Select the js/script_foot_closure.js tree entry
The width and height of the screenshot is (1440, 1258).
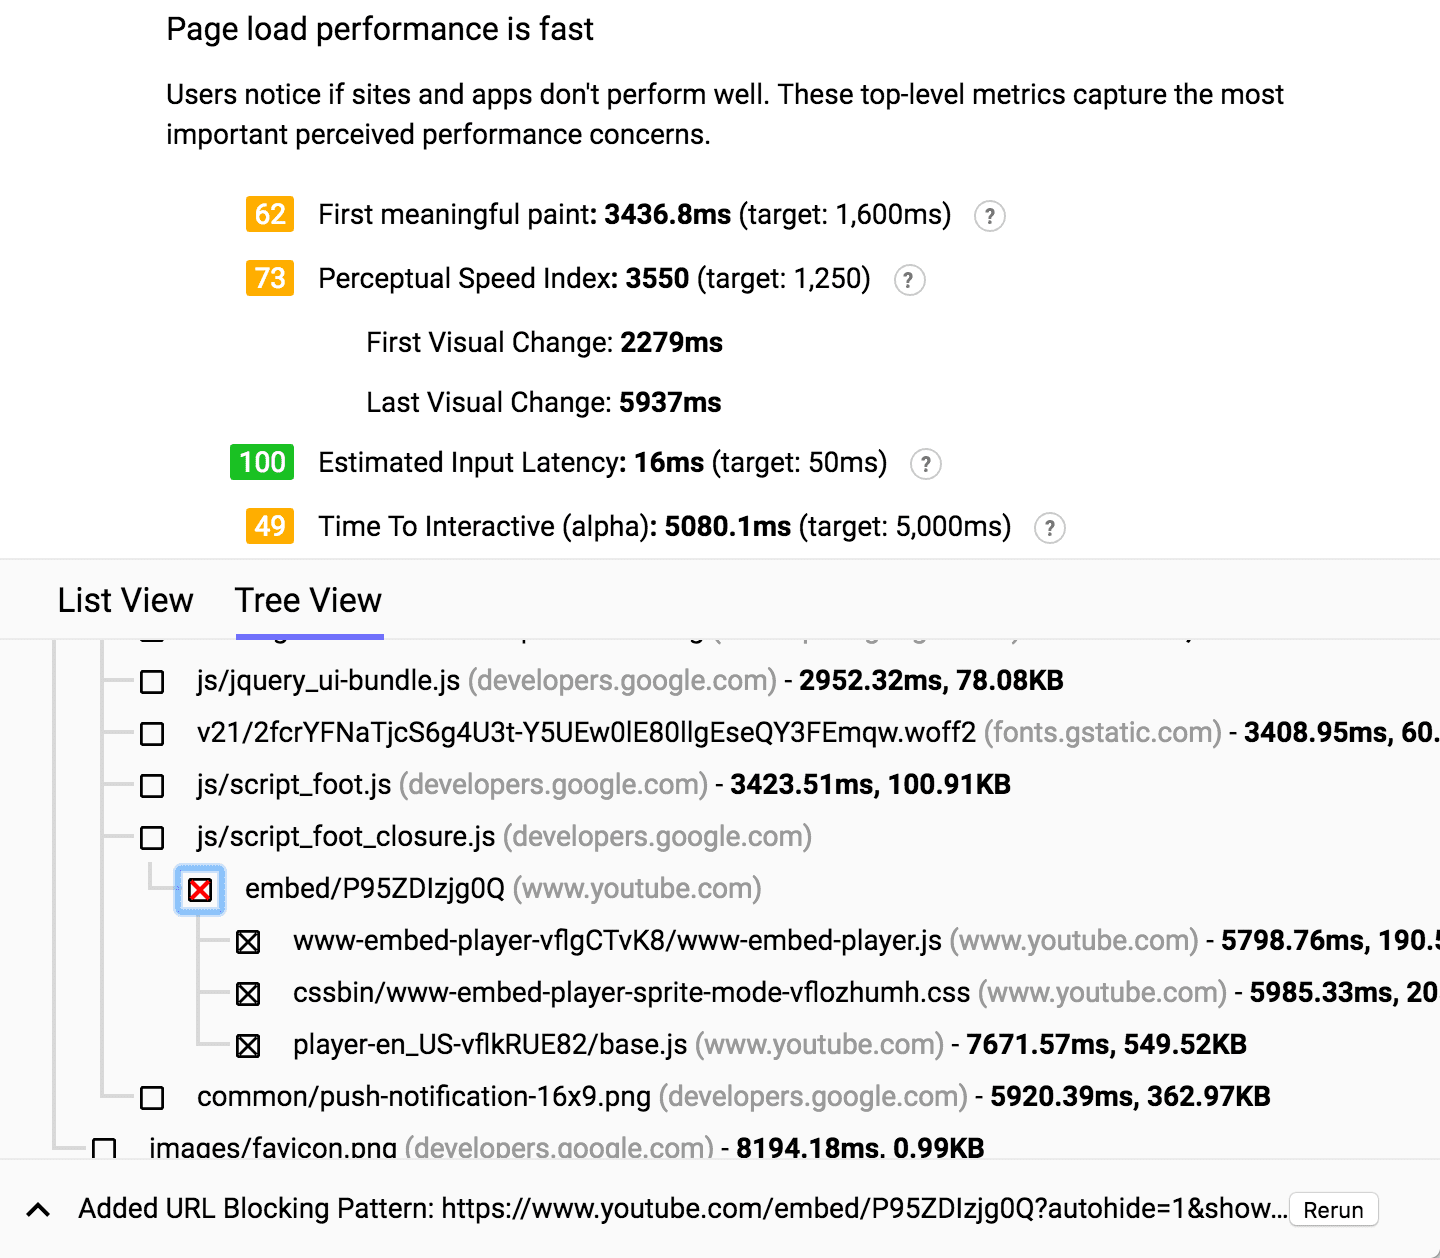click(x=346, y=837)
